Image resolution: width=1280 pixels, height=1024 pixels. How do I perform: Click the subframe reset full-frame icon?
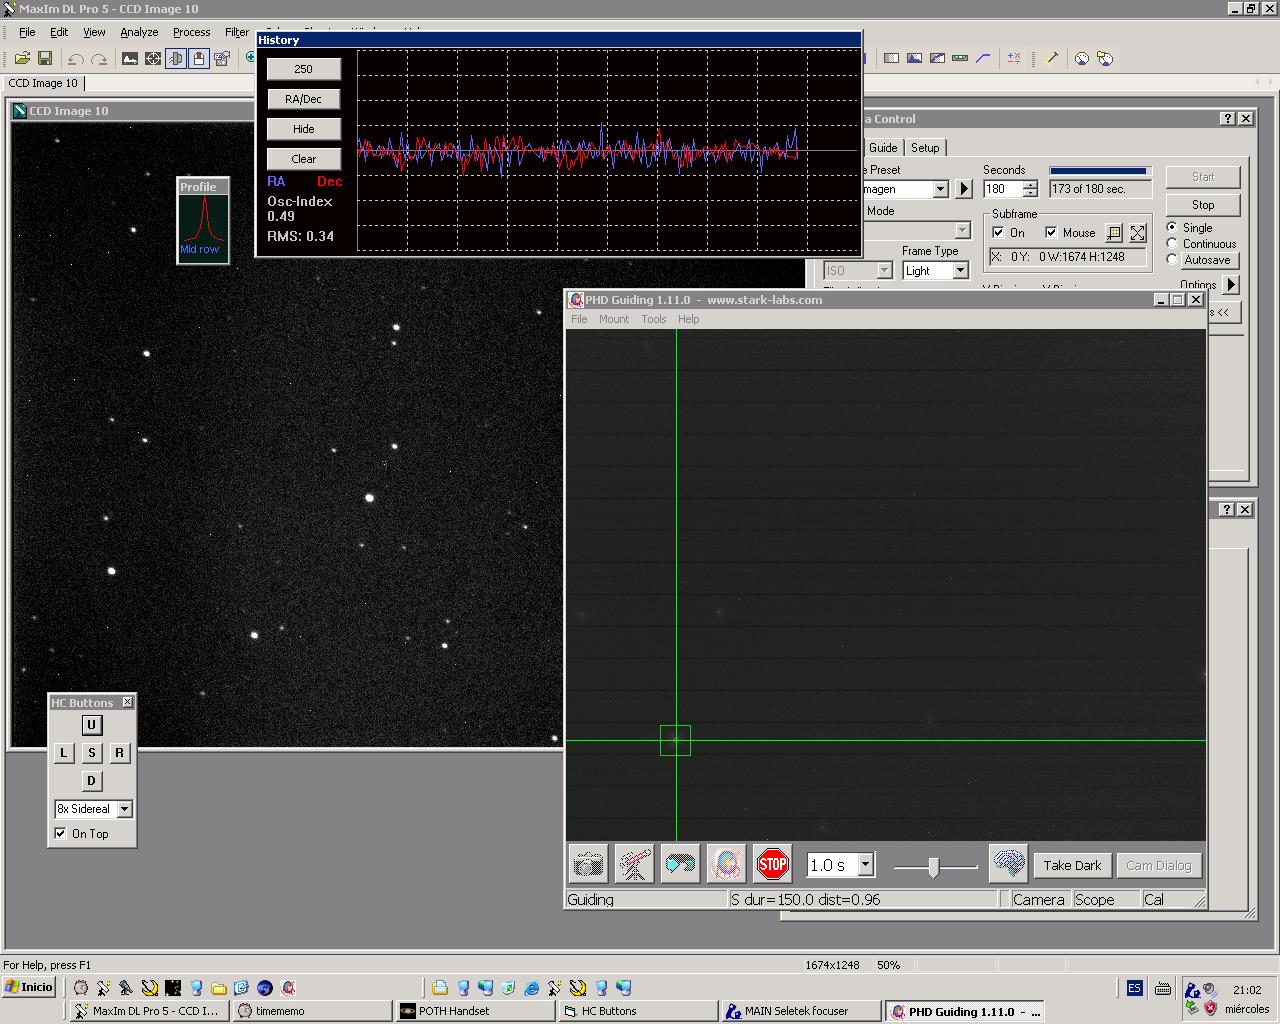click(x=1138, y=233)
